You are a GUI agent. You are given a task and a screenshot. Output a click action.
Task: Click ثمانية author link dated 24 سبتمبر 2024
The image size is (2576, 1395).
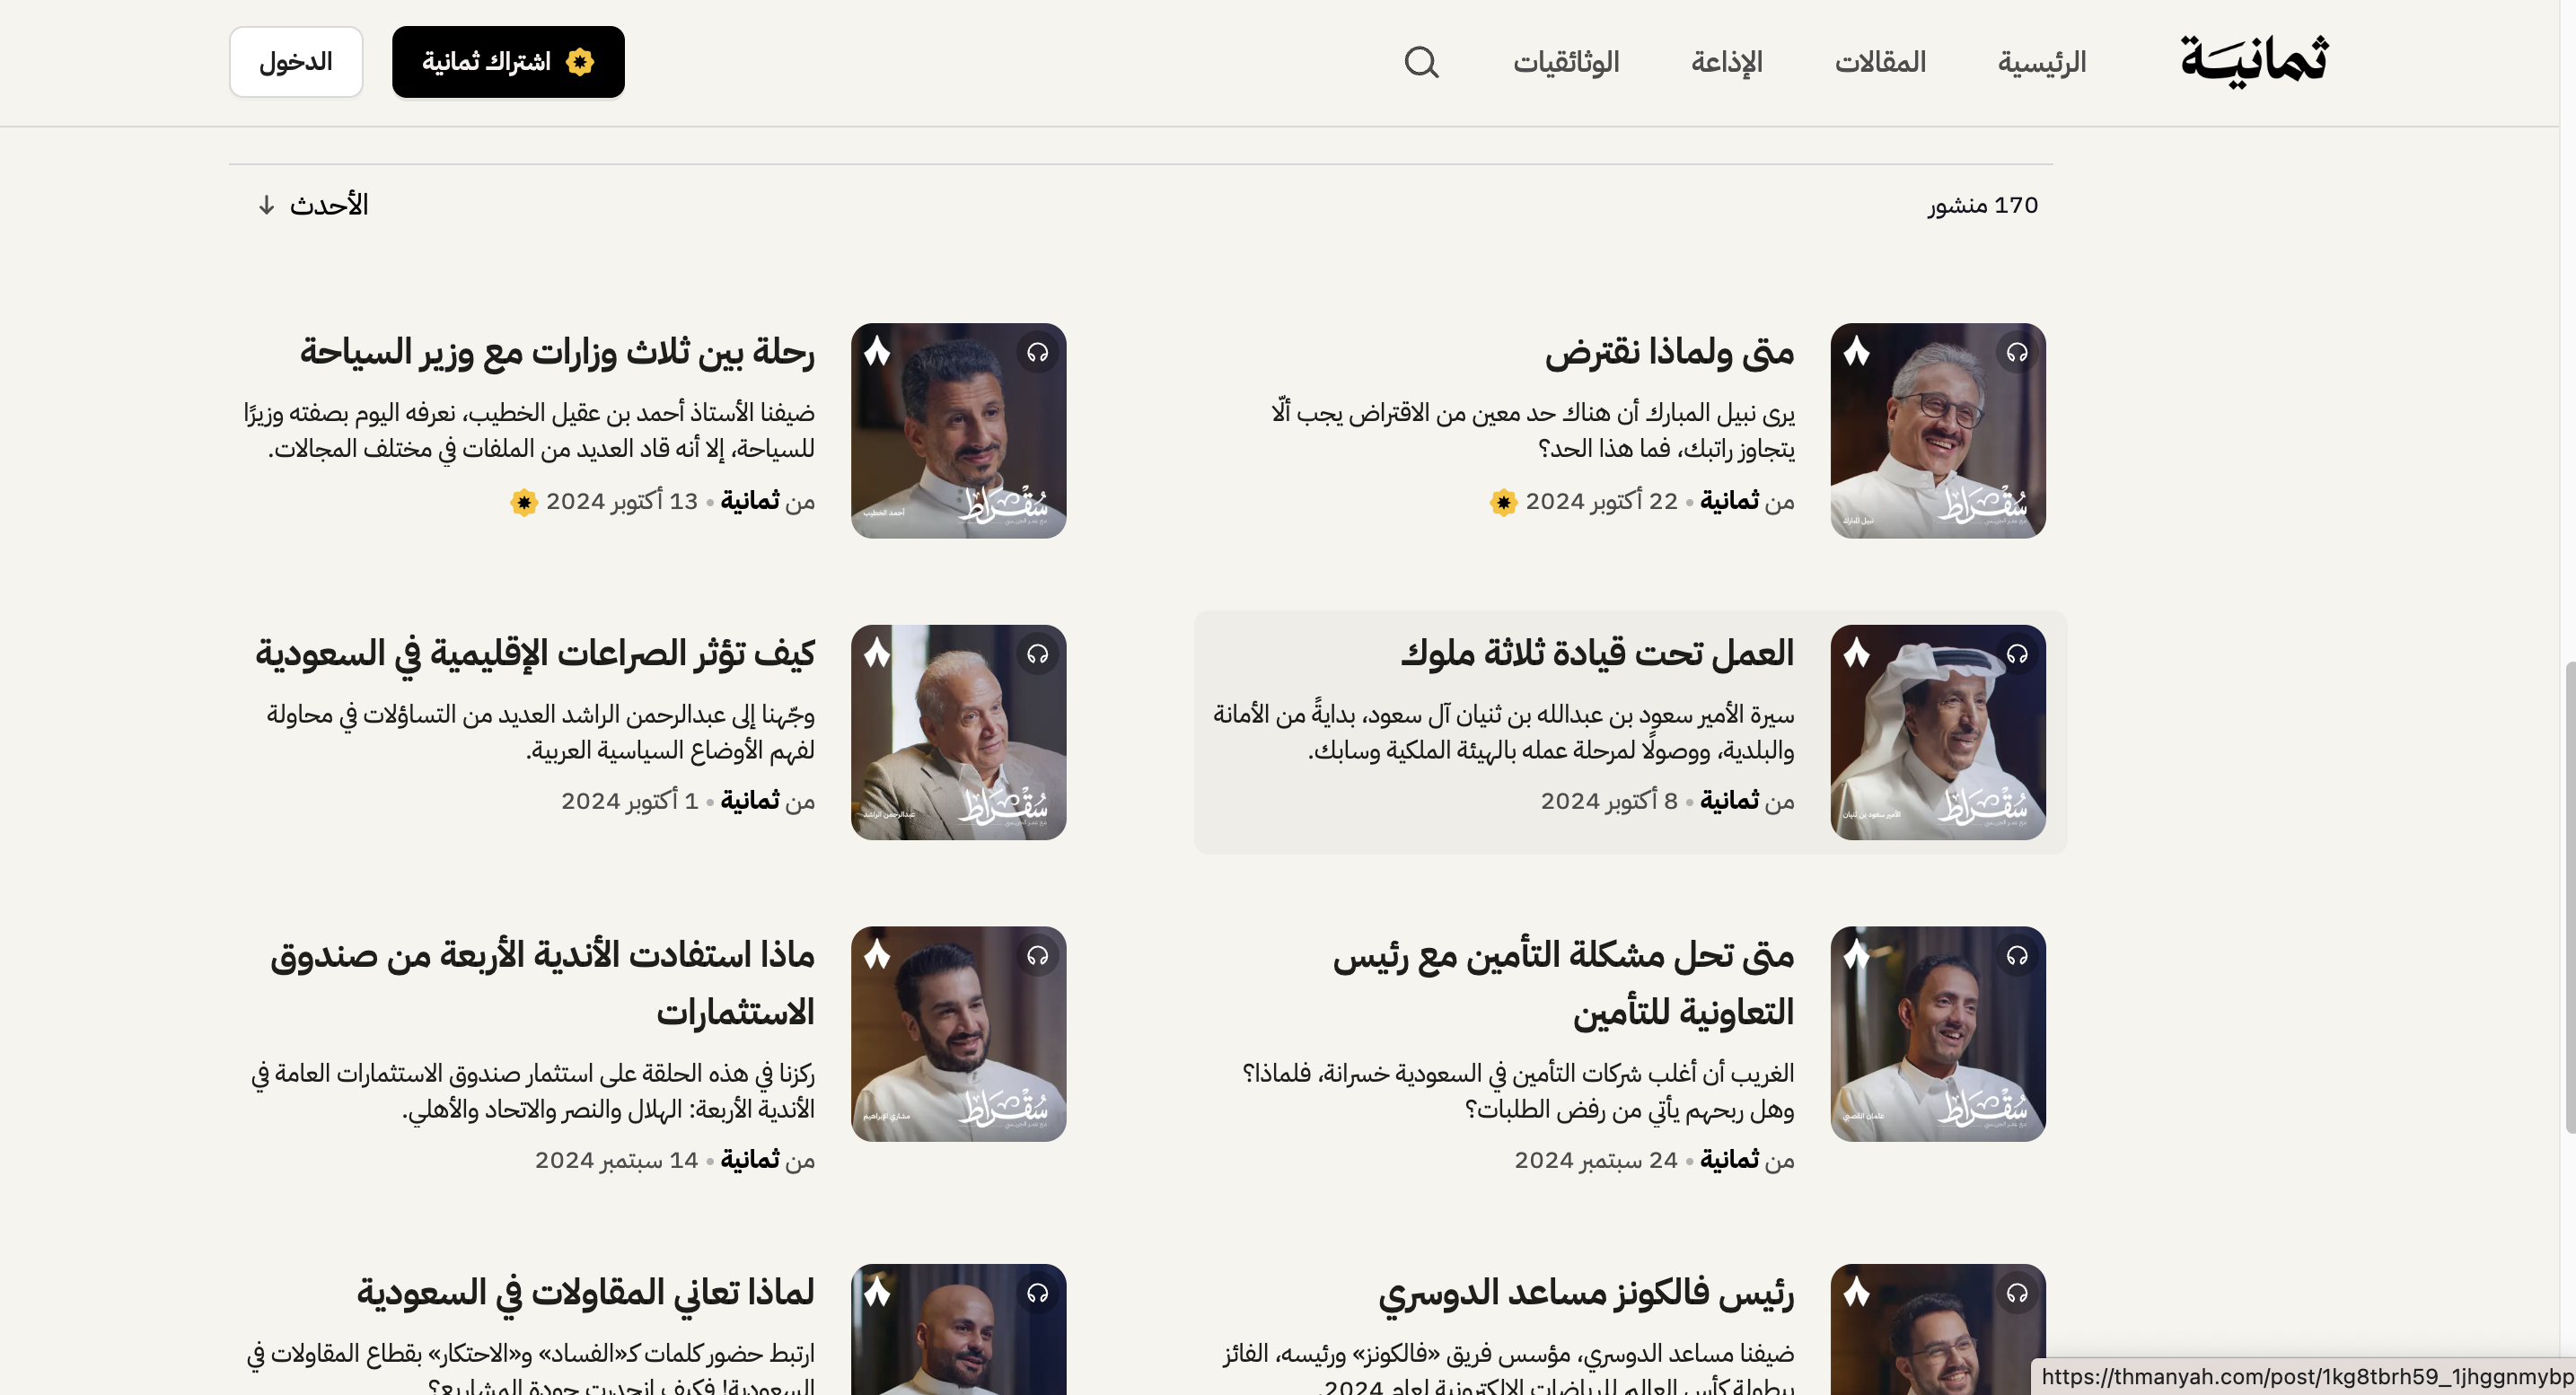[1729, 1160]
